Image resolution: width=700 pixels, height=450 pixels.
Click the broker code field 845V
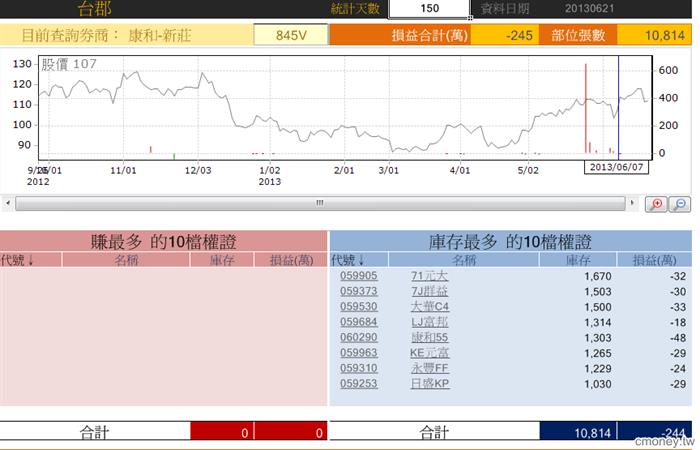coord(291,35)
